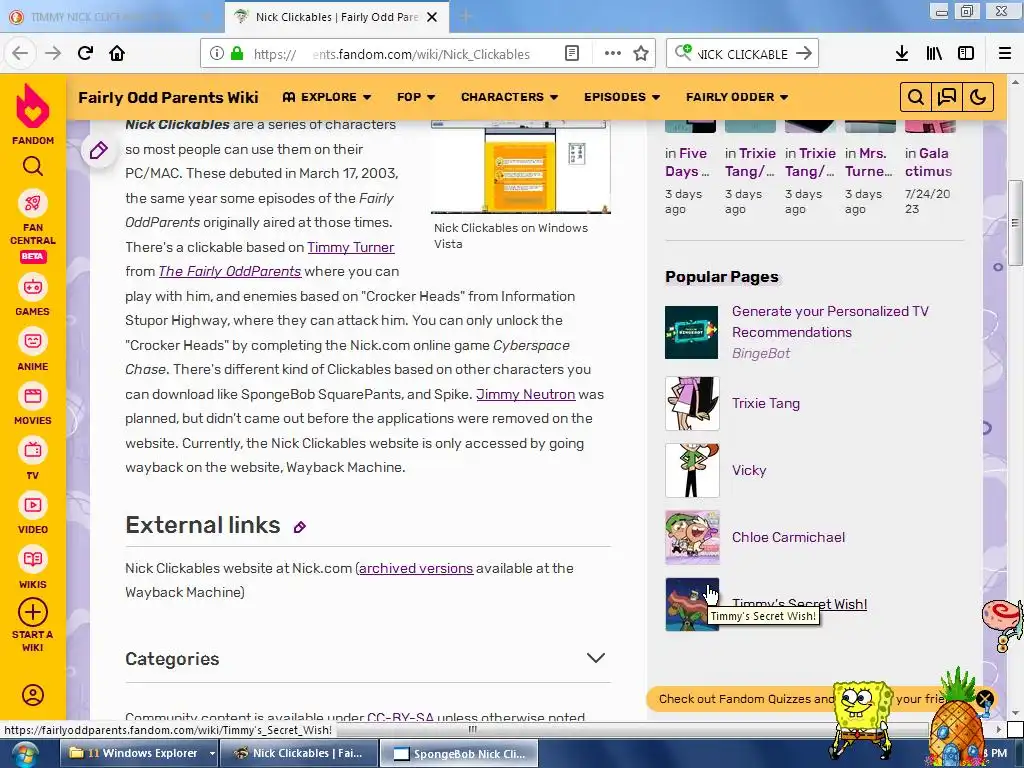
Task: Open the Downloads arrow icon
Action: tap(902, 54)
